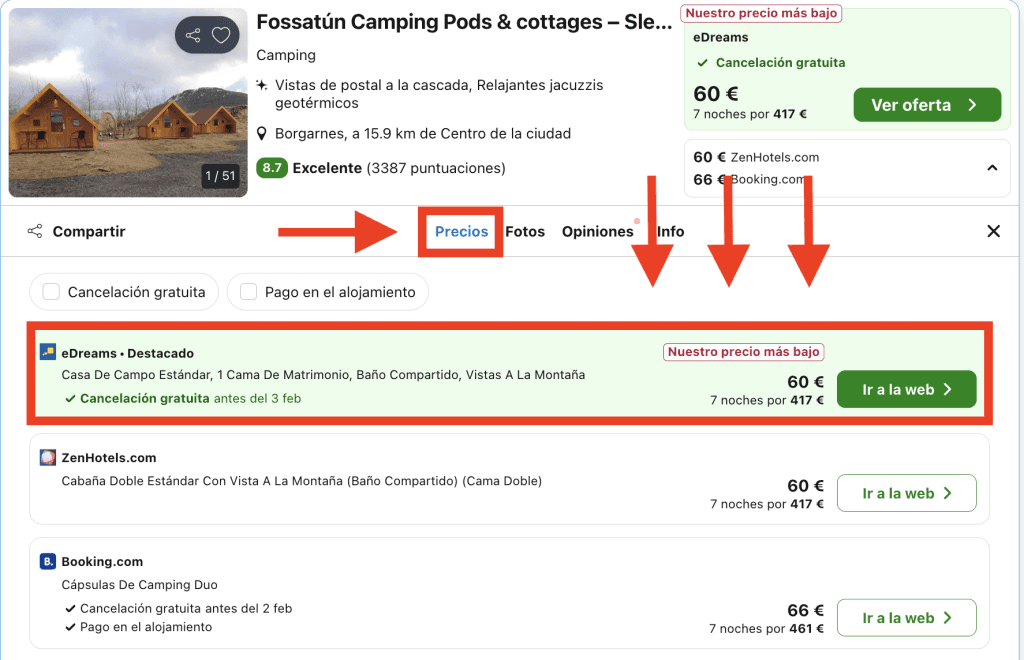Open the Fotos tab

tap(525, 232)
